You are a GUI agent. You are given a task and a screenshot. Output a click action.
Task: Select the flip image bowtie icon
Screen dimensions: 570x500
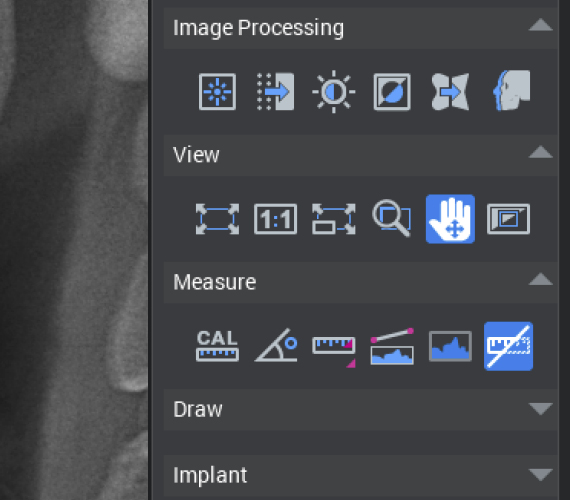pyautogui.click(x=450, y=92)
